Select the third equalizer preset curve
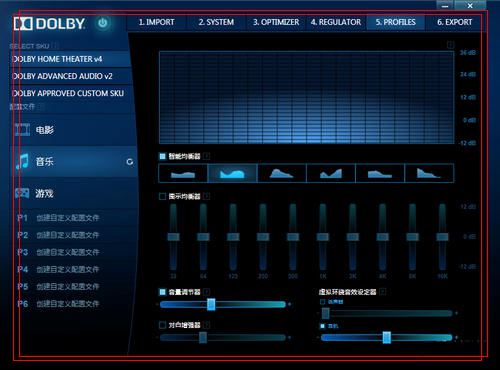The image size is (500, 370). click(x=282, y=173)
